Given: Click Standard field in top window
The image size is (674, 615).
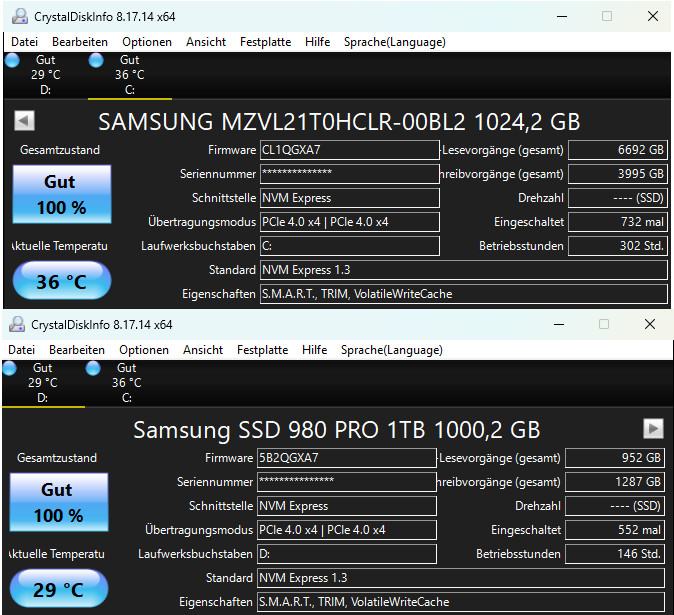Looking at the screenshot, I should tap(463, 270).
